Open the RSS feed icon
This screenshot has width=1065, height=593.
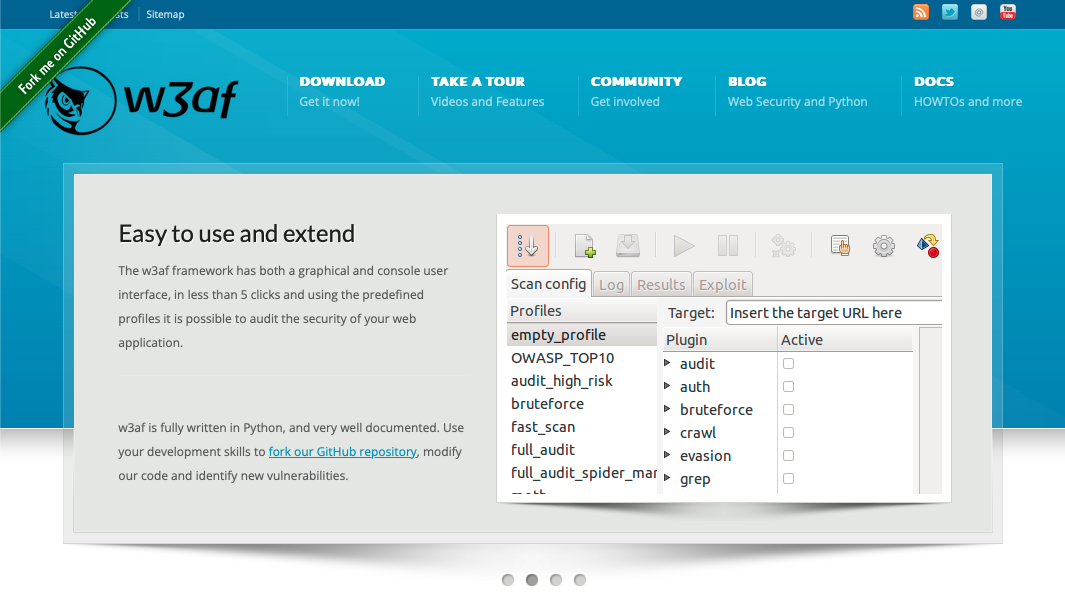(x=921, y=12)
